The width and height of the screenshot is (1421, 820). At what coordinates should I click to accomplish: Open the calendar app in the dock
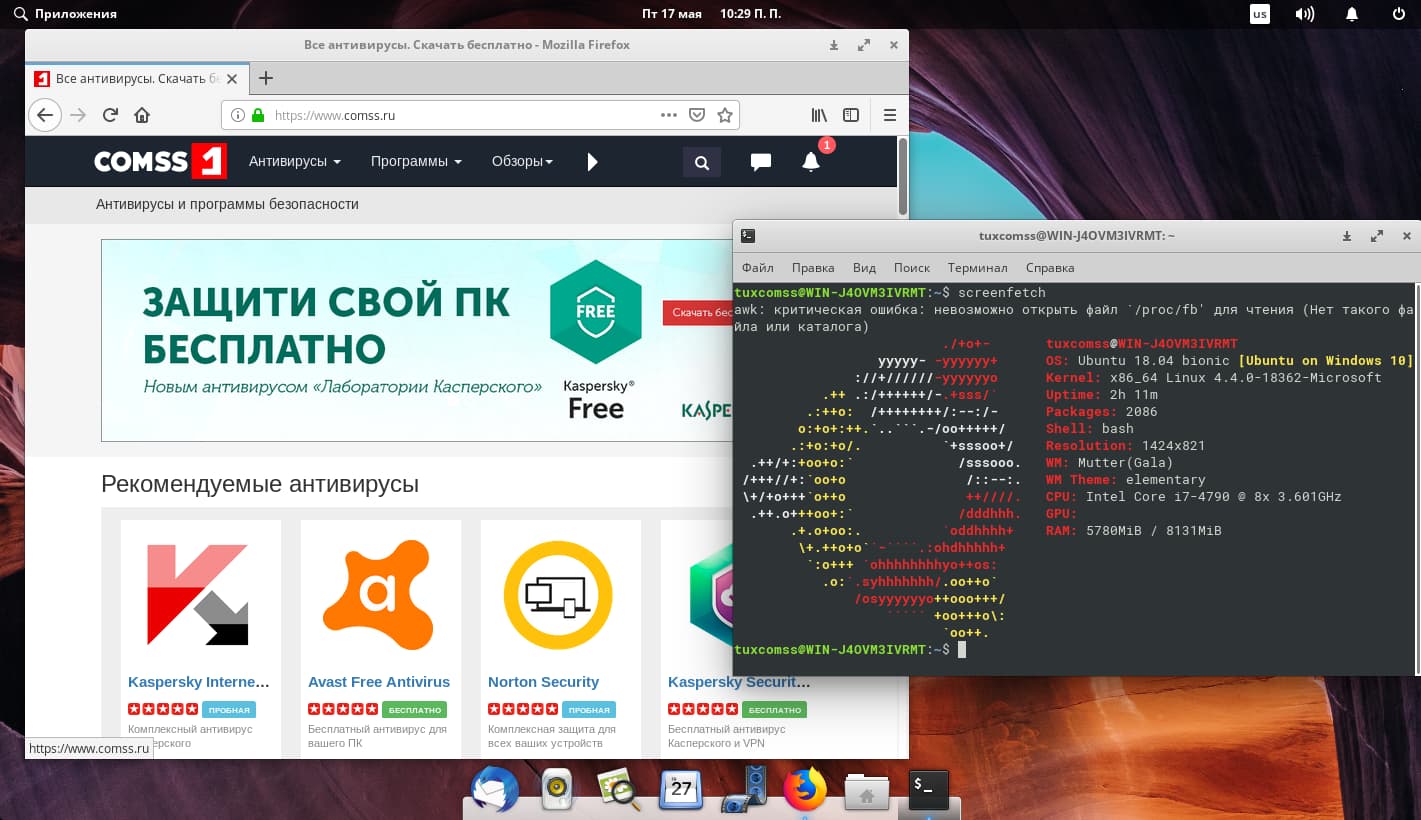(x=681, y=789)
